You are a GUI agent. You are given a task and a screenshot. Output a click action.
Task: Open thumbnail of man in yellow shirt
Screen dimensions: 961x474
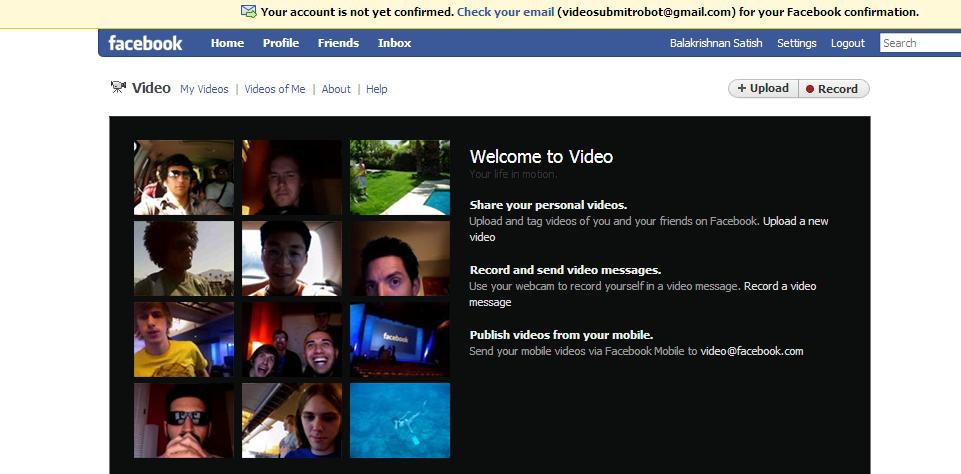184,339
